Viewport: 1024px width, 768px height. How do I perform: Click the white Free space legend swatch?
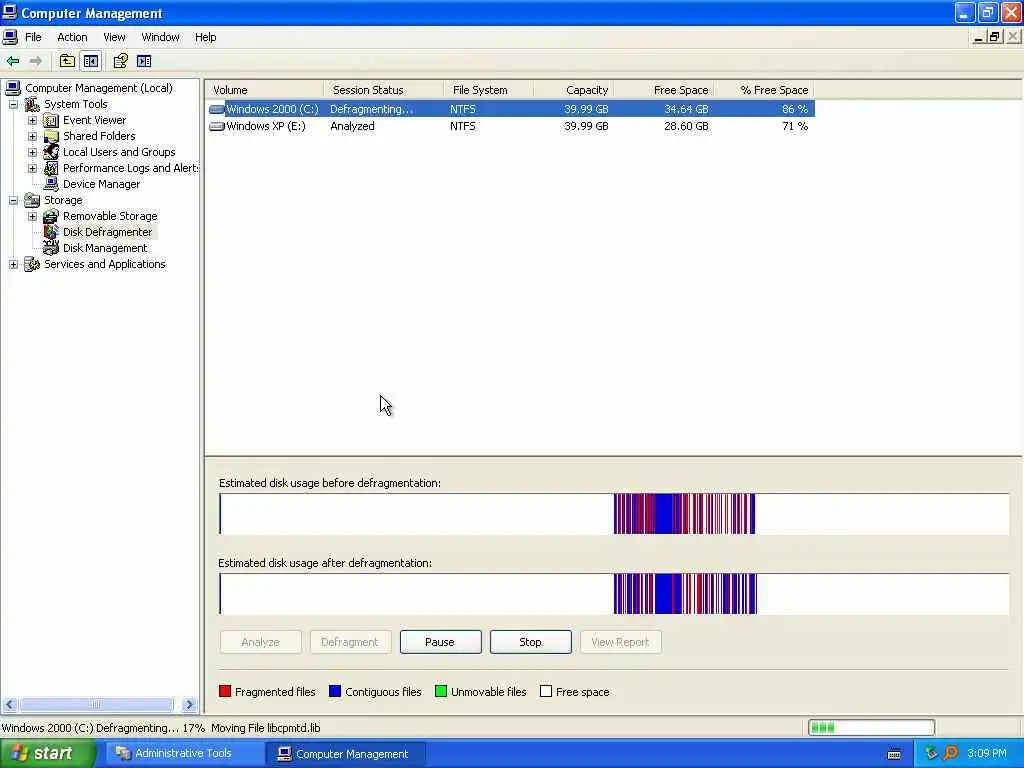coord(546,692)
